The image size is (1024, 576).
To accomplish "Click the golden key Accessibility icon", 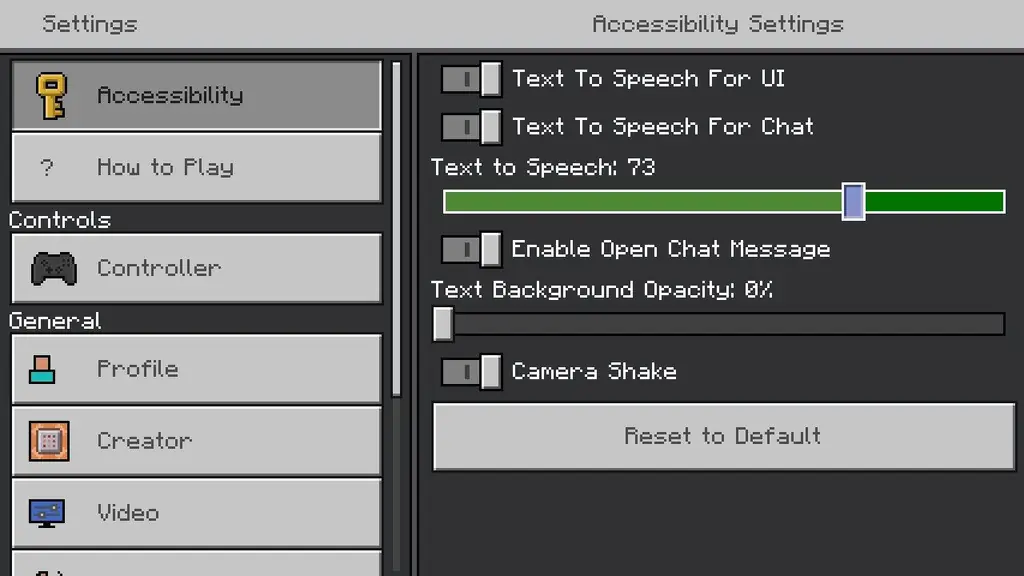I will (x=52, y=96).
